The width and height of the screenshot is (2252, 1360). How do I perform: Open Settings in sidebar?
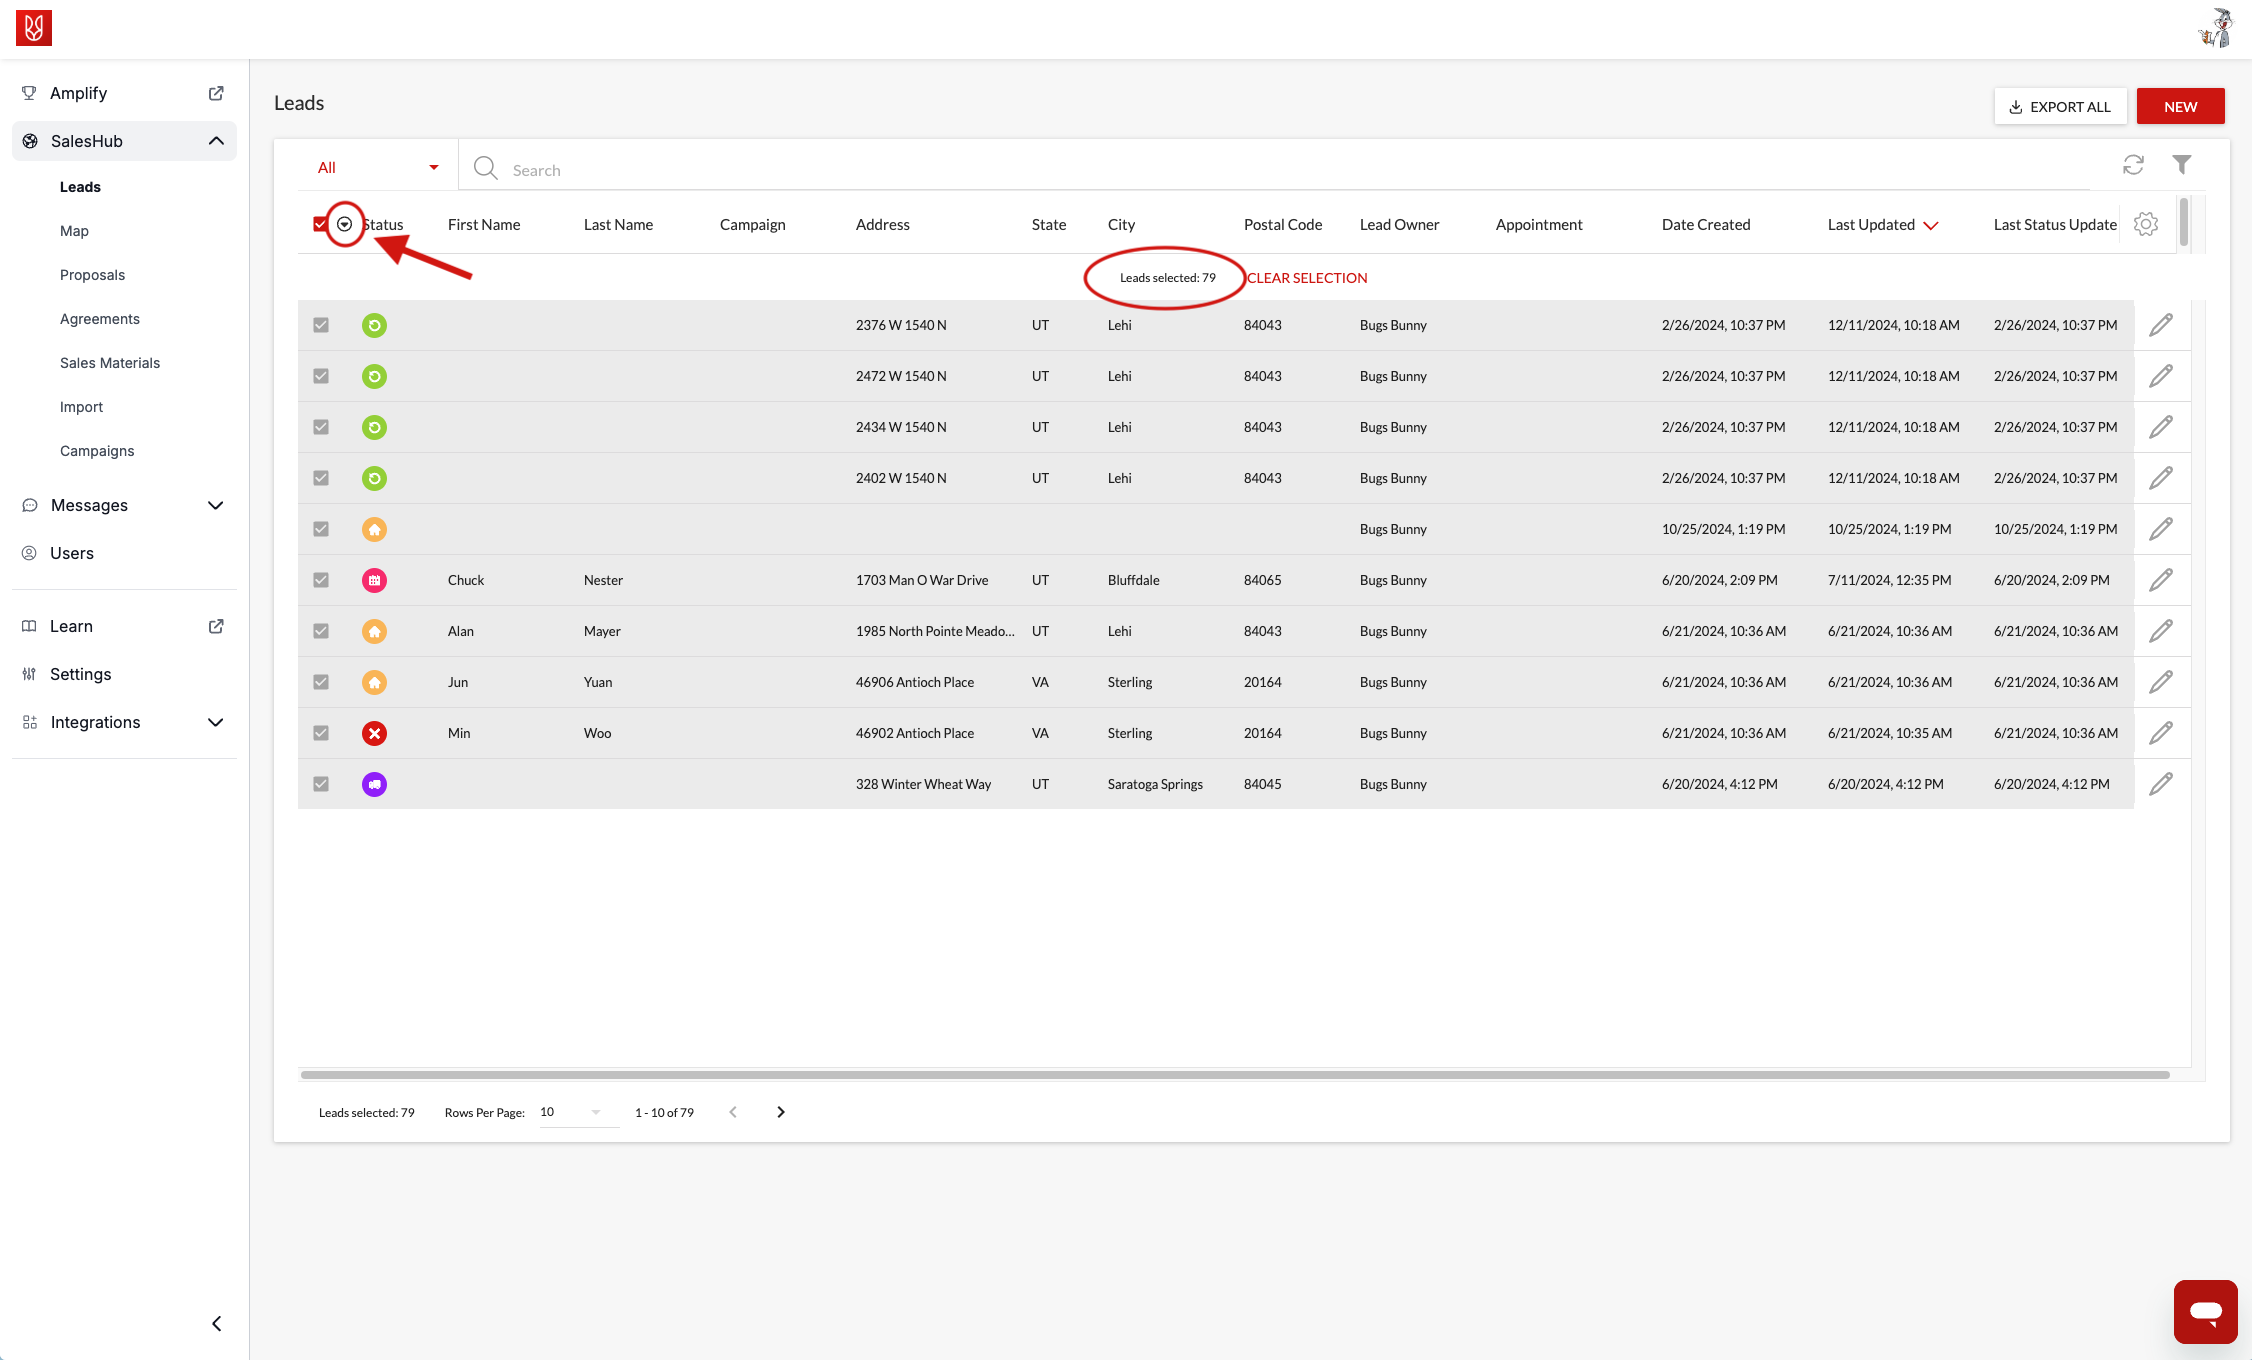tap(81, 674)
